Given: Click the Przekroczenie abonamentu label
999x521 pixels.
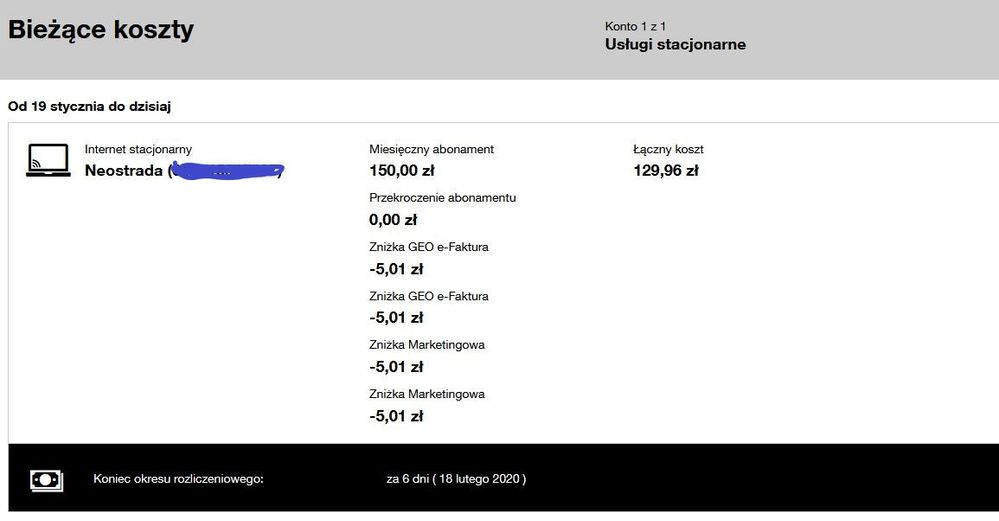Looking at the screenshot, I should pos(442,198).
